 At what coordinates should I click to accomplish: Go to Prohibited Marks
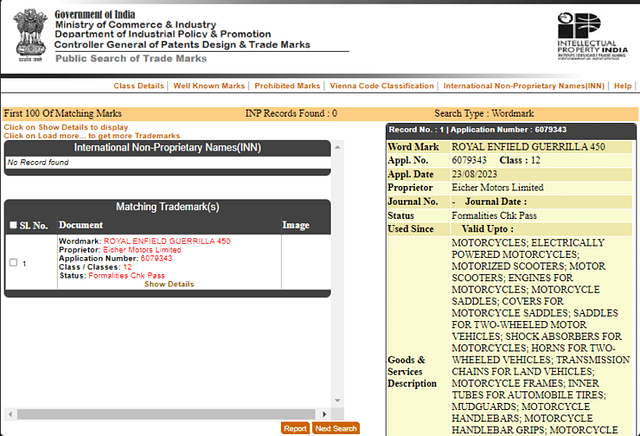tap(287, 86)
